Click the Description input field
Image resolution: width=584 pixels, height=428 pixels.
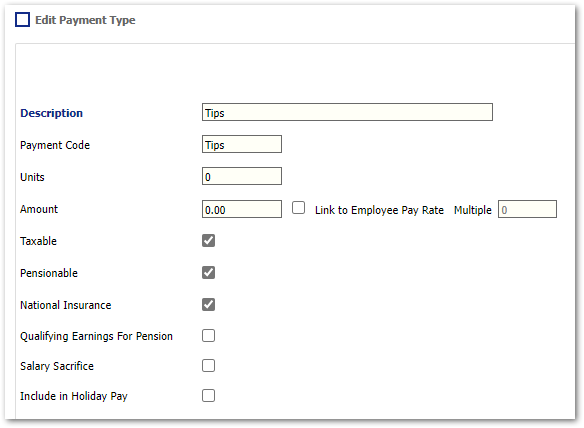[347, 112]
